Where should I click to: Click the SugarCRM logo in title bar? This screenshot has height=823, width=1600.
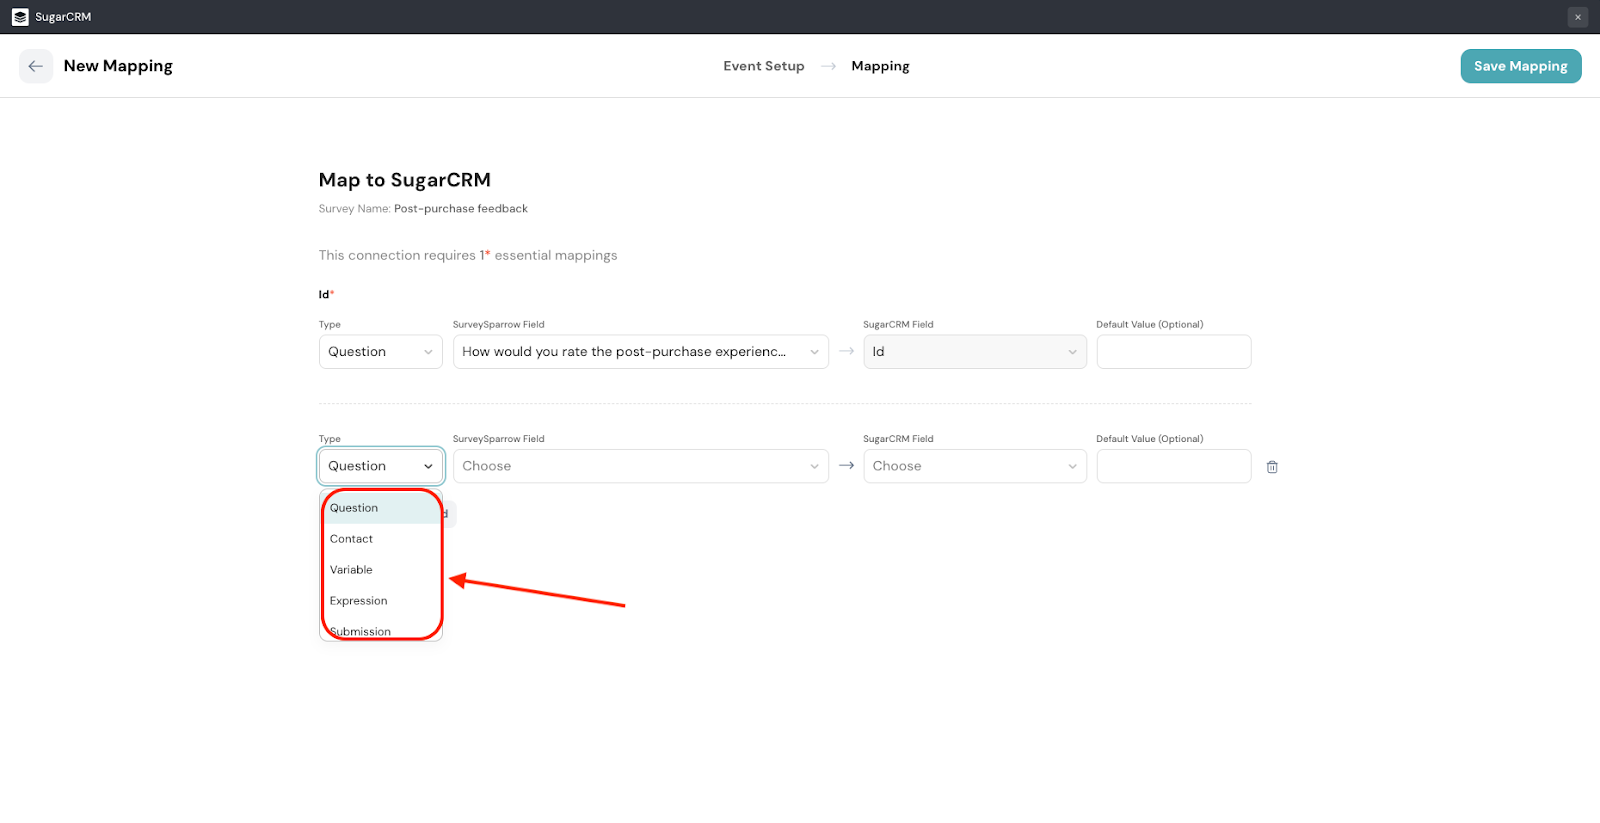coord(20,17)
